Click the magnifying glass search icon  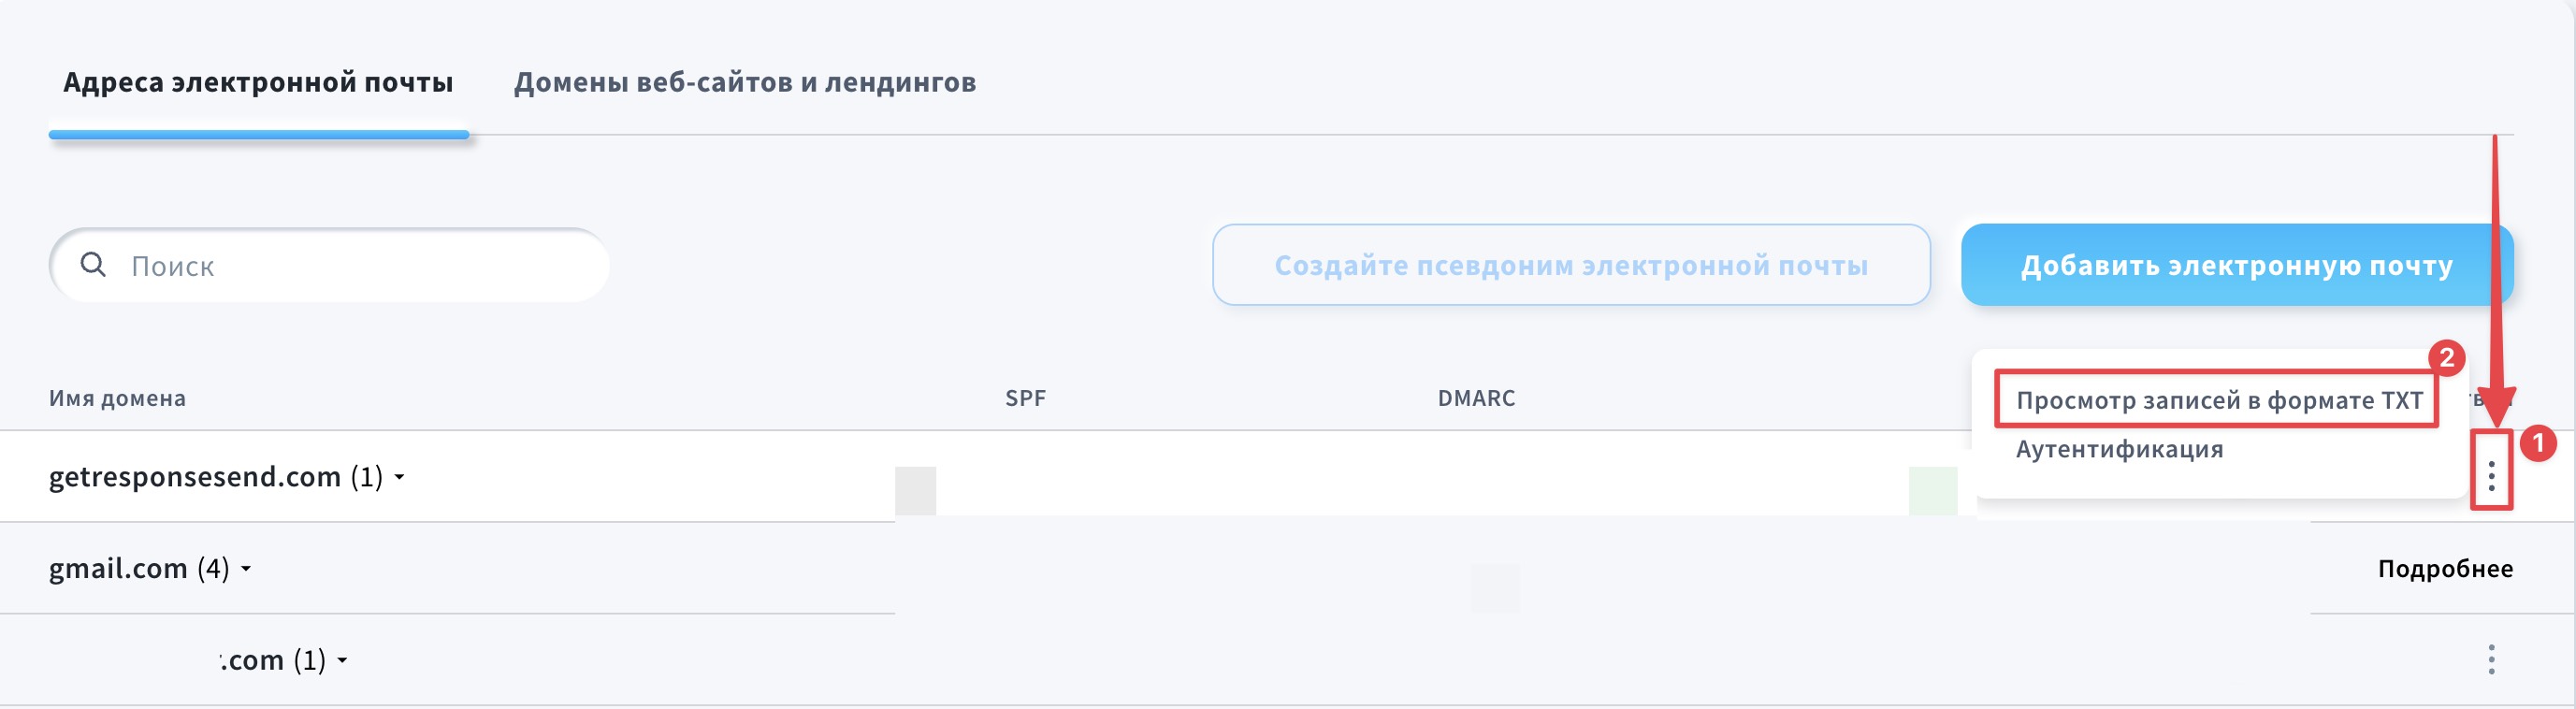tap(93, 265)
